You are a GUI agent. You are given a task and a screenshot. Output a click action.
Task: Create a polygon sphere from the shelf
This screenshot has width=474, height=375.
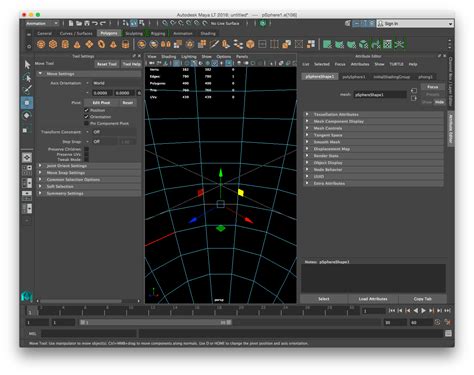point(41,44)
